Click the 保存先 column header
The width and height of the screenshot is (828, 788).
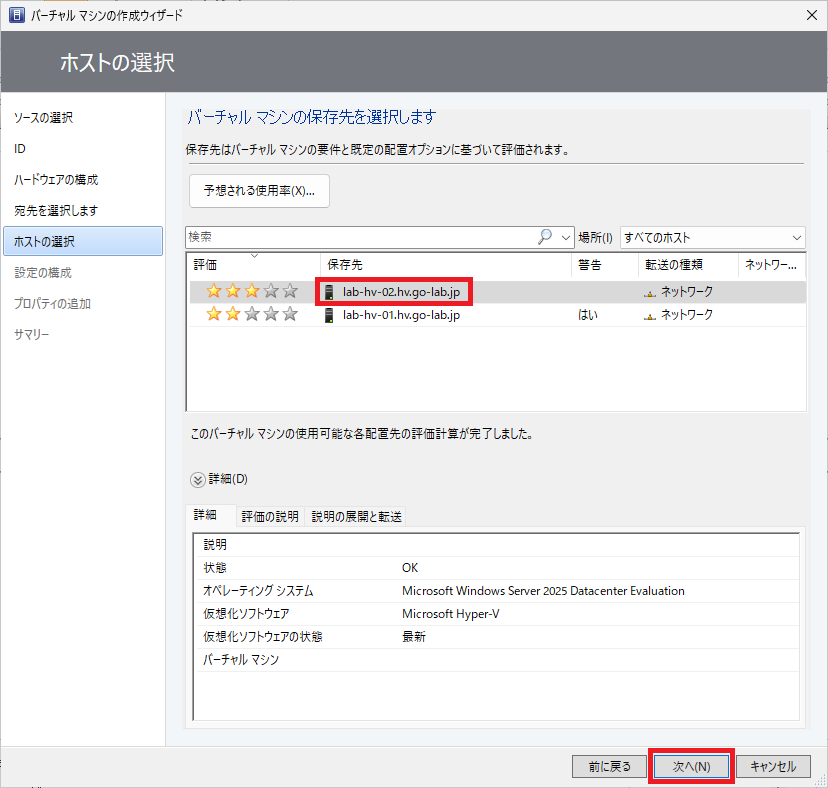click(x=446, y=265)
